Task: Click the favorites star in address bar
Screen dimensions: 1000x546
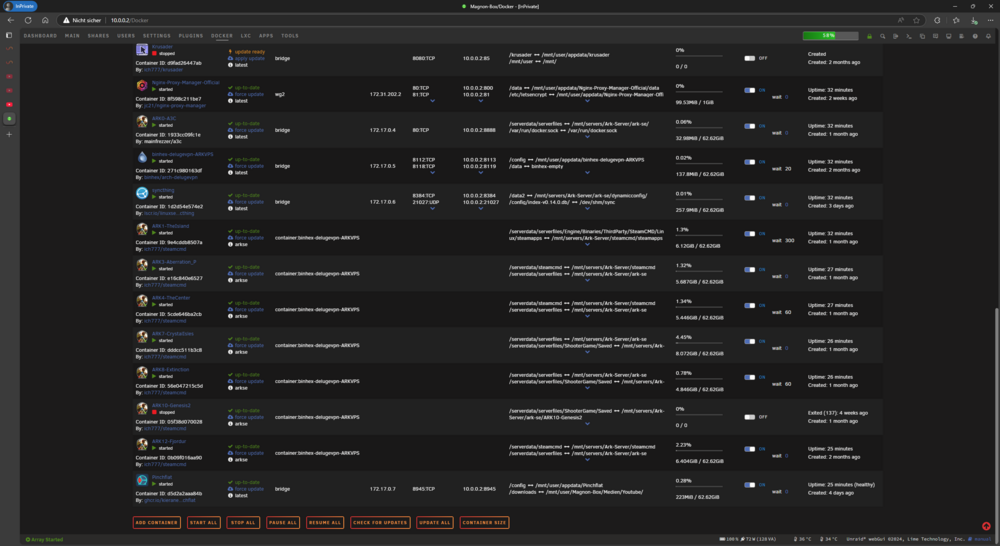Action: click(x=916, y=20)
